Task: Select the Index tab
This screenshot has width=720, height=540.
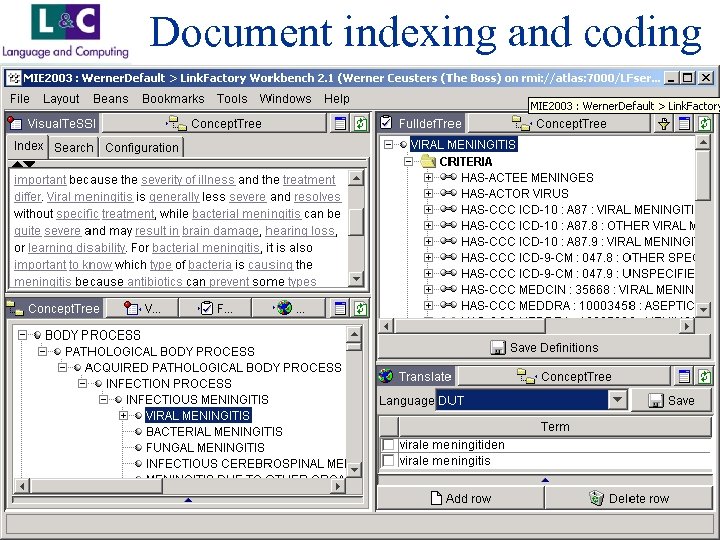Action: (28, 146)
